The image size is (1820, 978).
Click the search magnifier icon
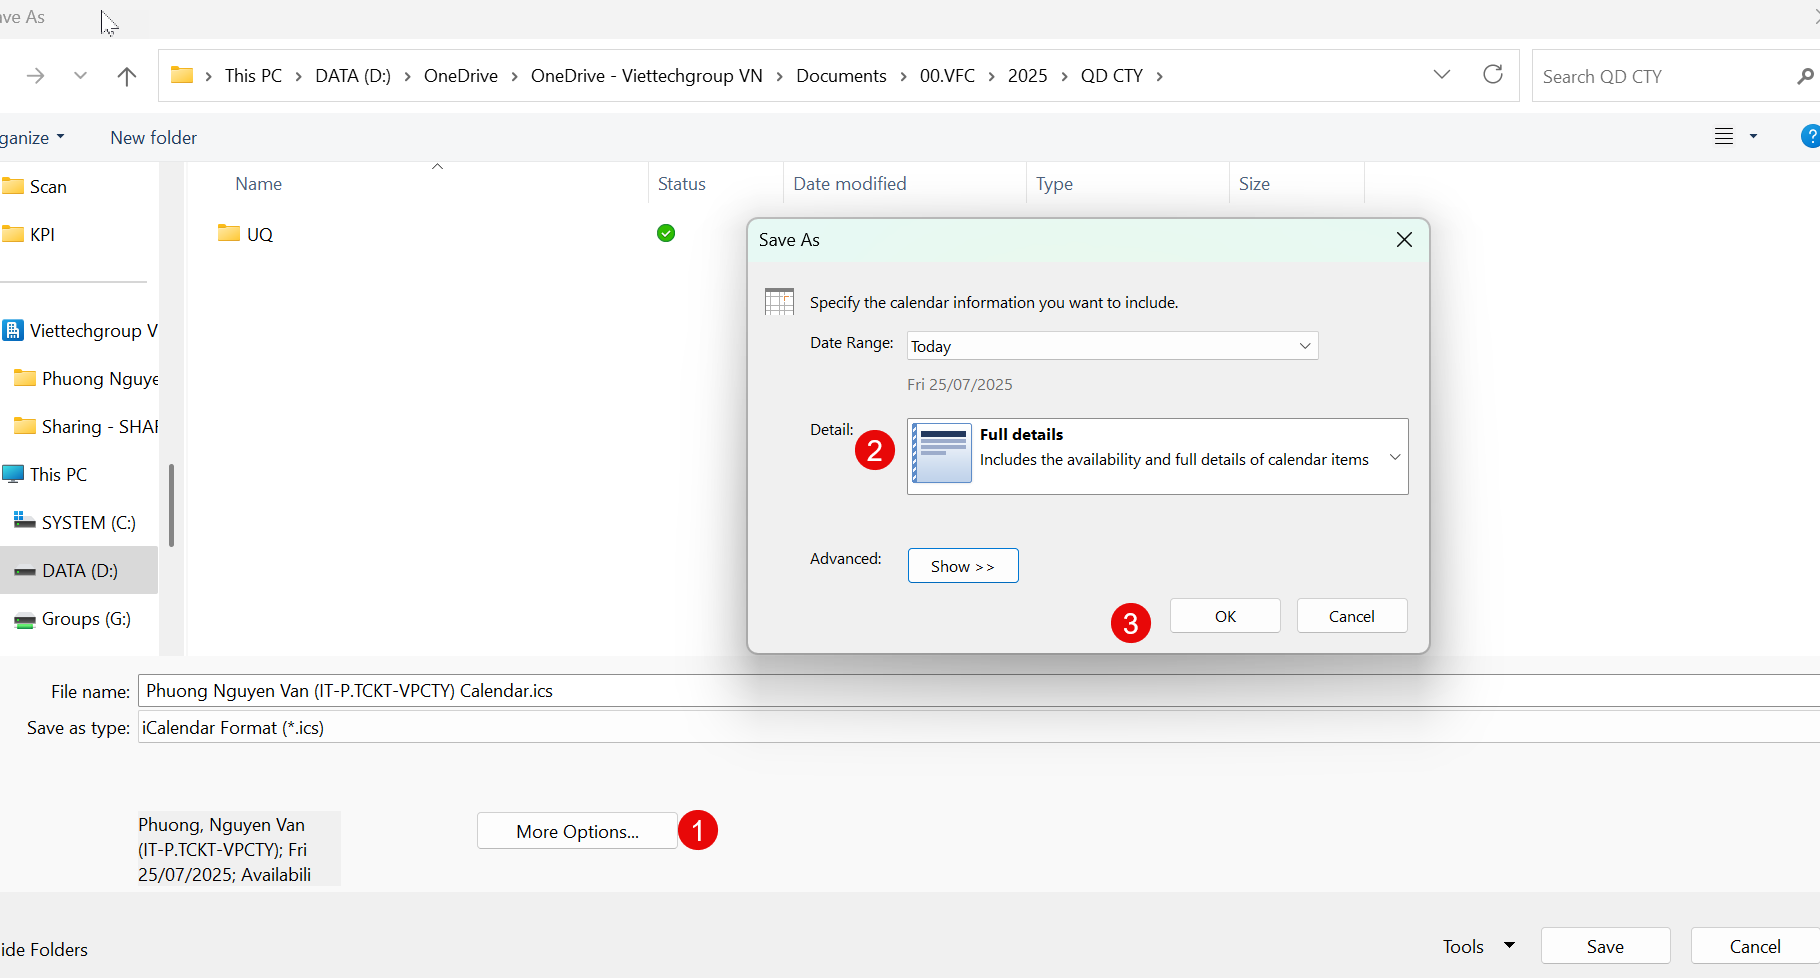click(x=1804, y=76)
